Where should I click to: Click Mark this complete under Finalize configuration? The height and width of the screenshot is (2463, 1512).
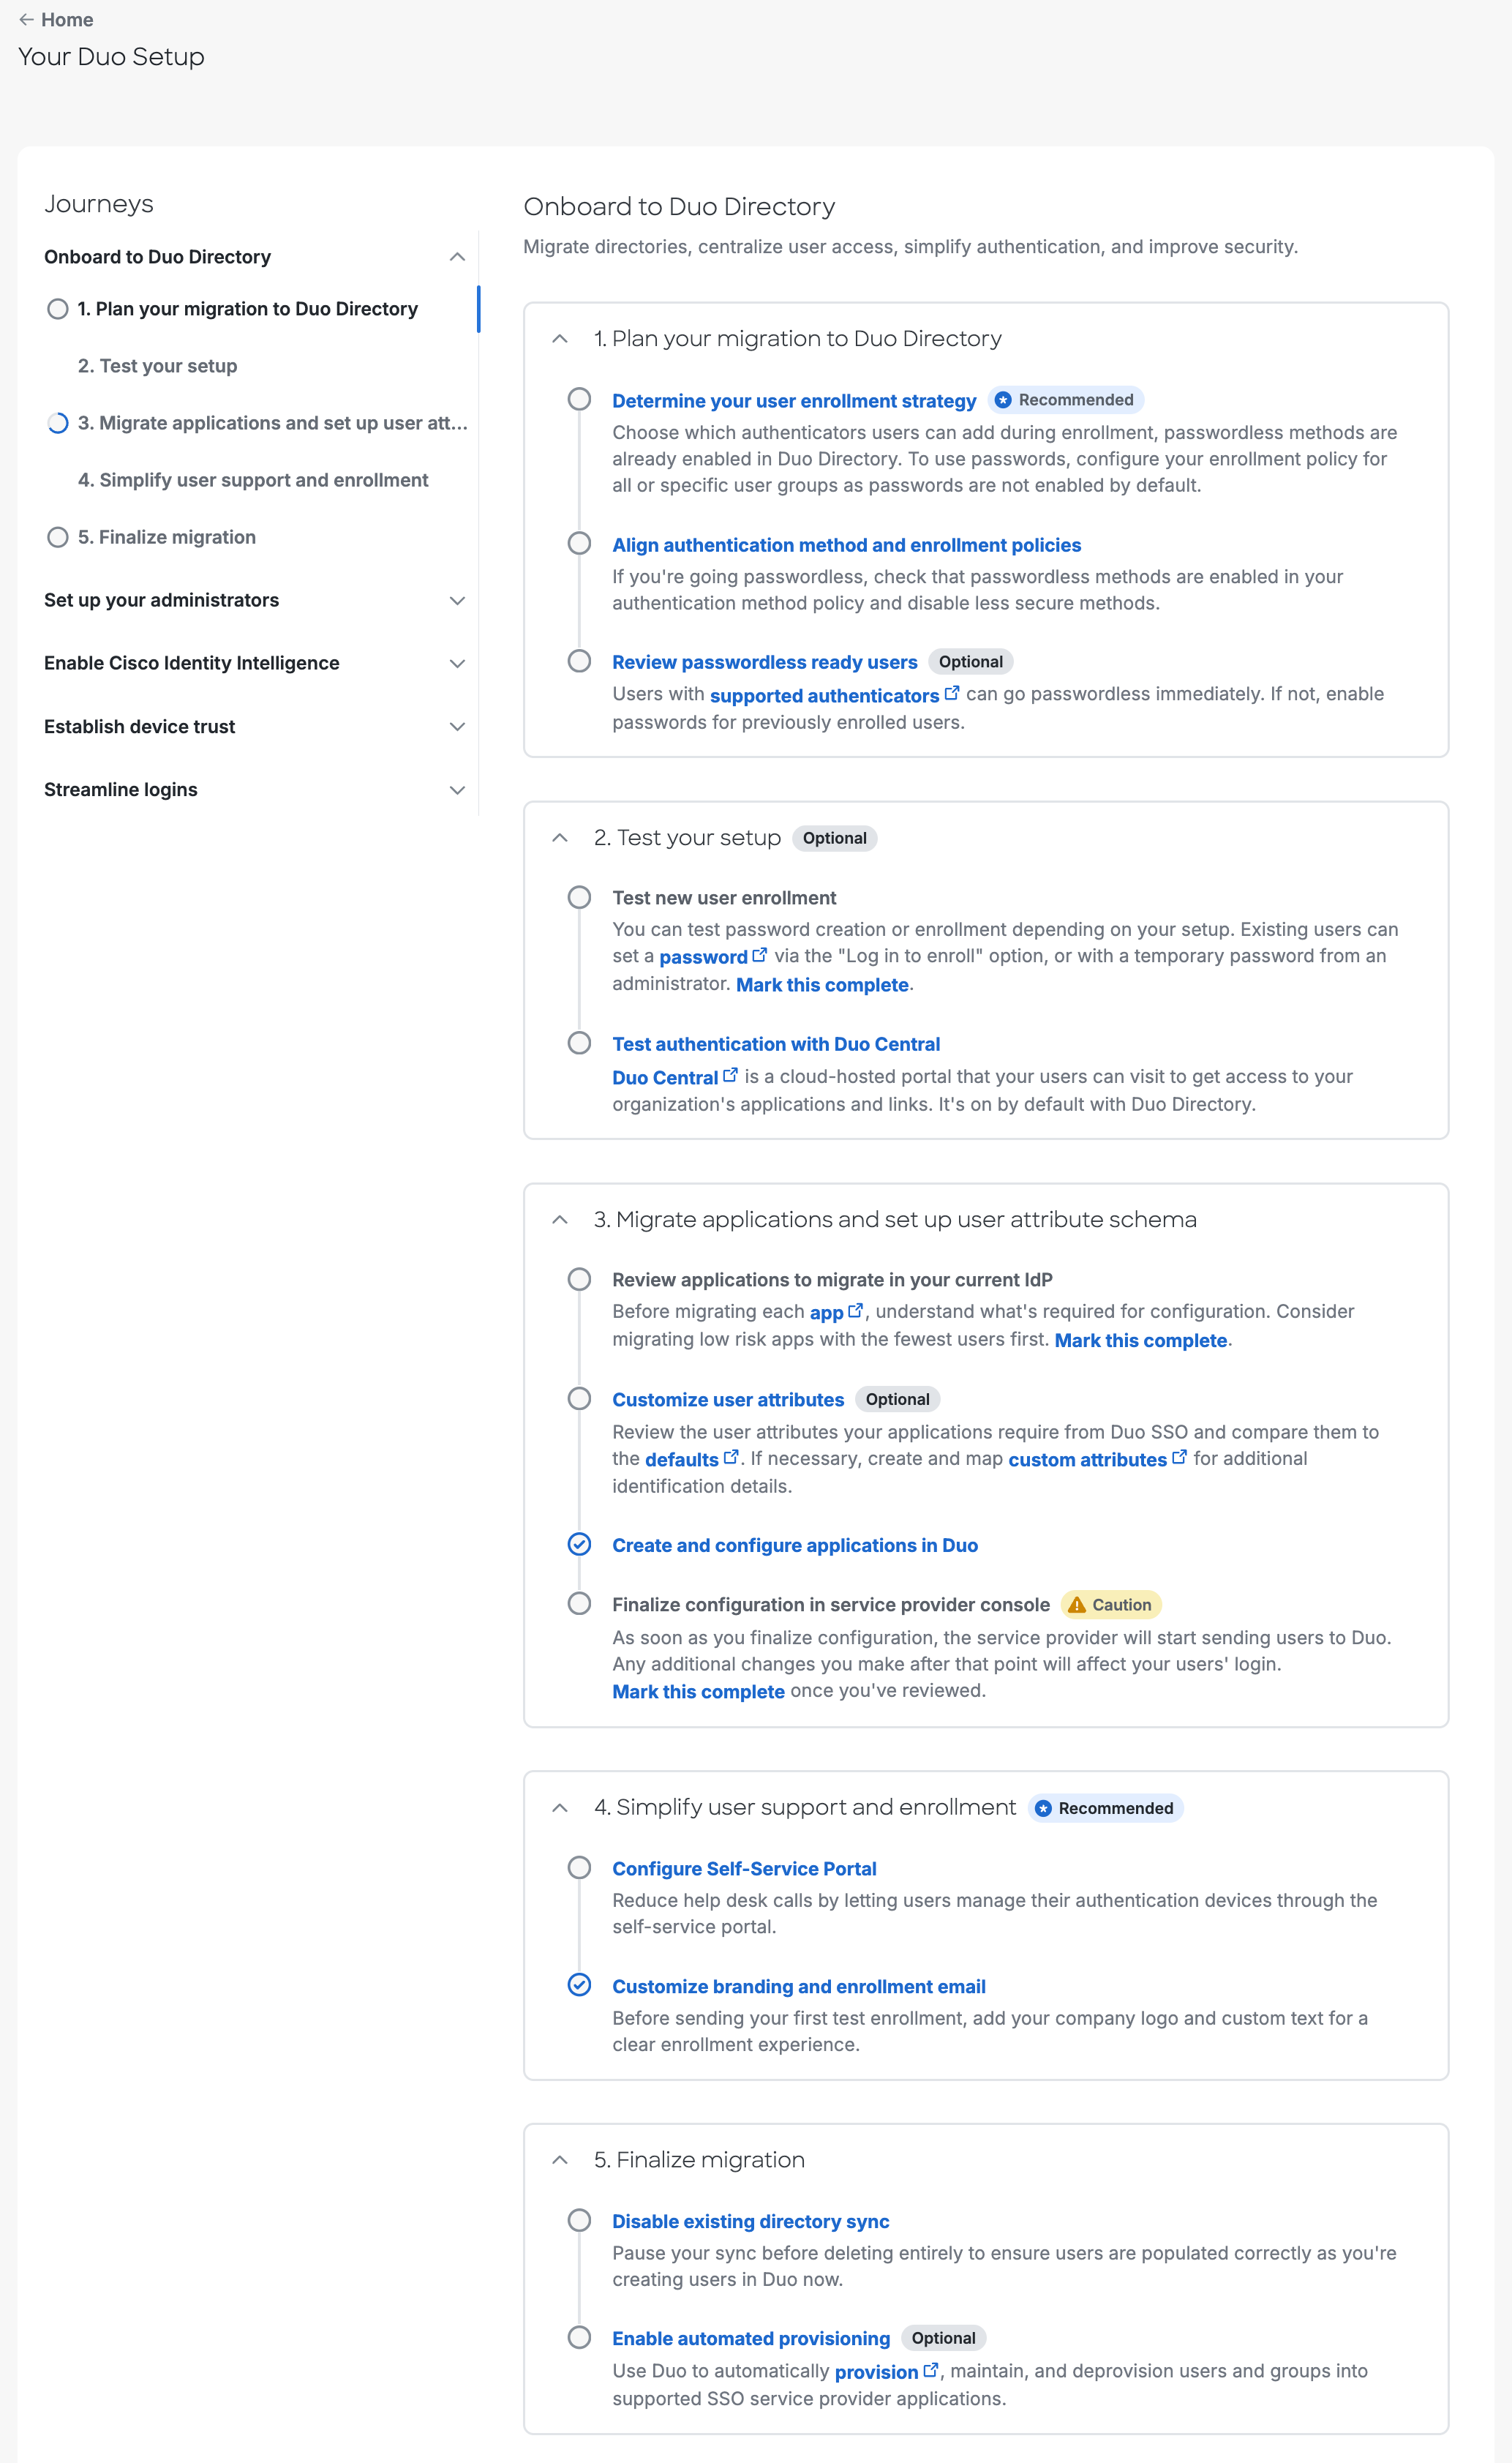[698, 1692]
